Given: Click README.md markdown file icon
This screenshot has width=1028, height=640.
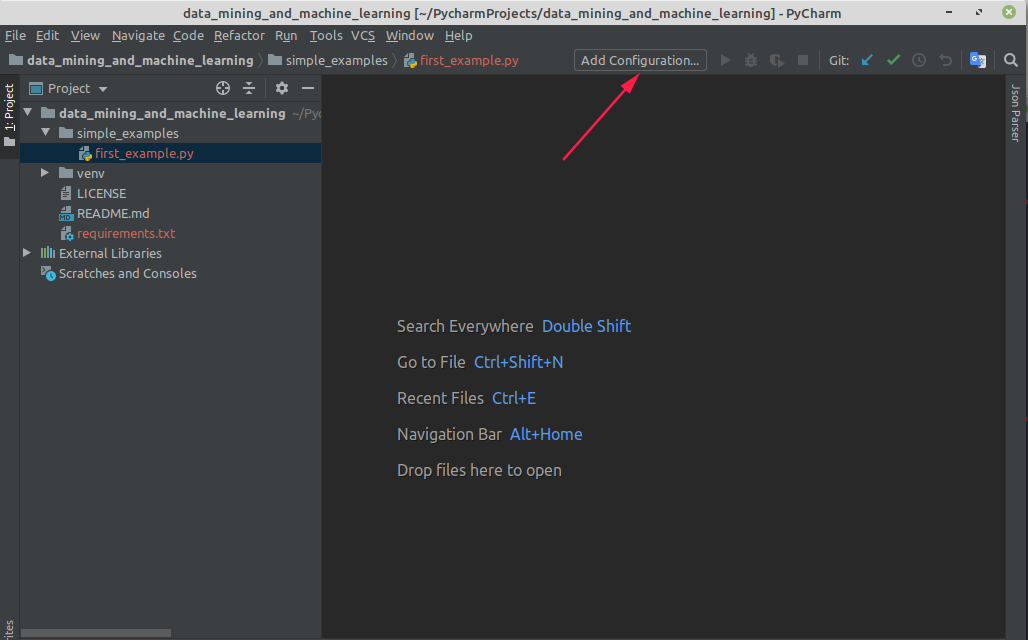Looking at the screenshot, I should pos(66,214).
